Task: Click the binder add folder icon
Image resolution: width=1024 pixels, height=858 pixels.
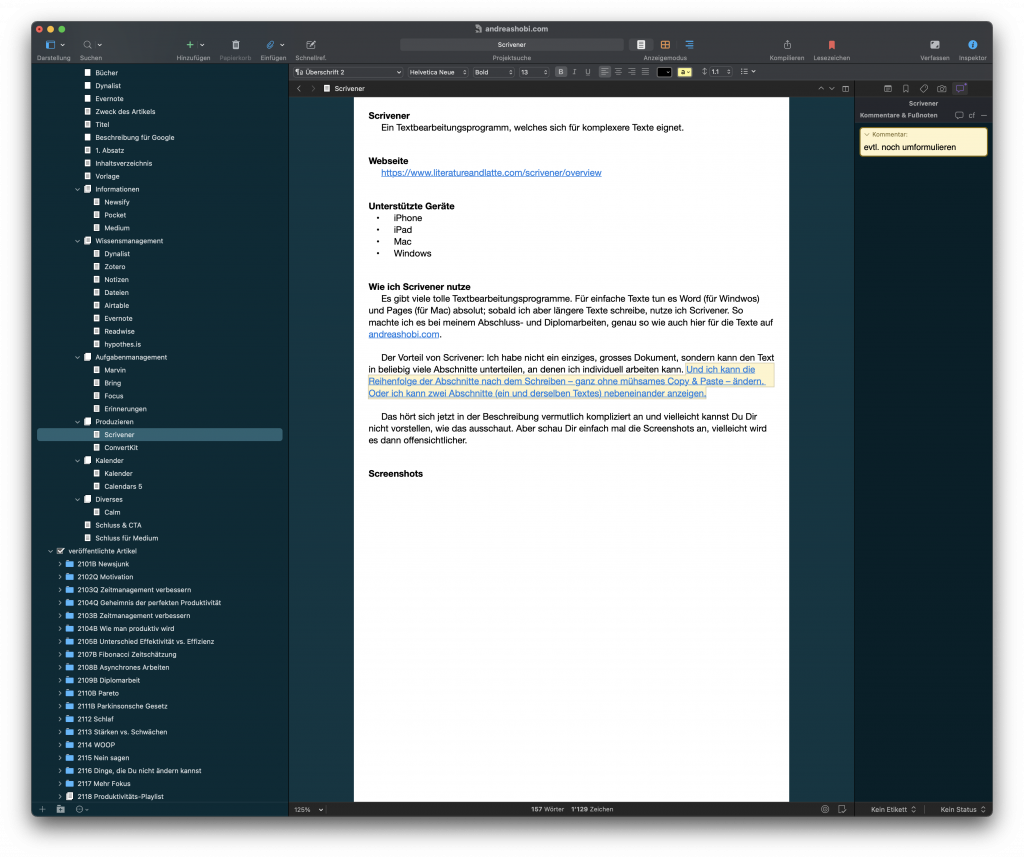Action: (61, 810)
